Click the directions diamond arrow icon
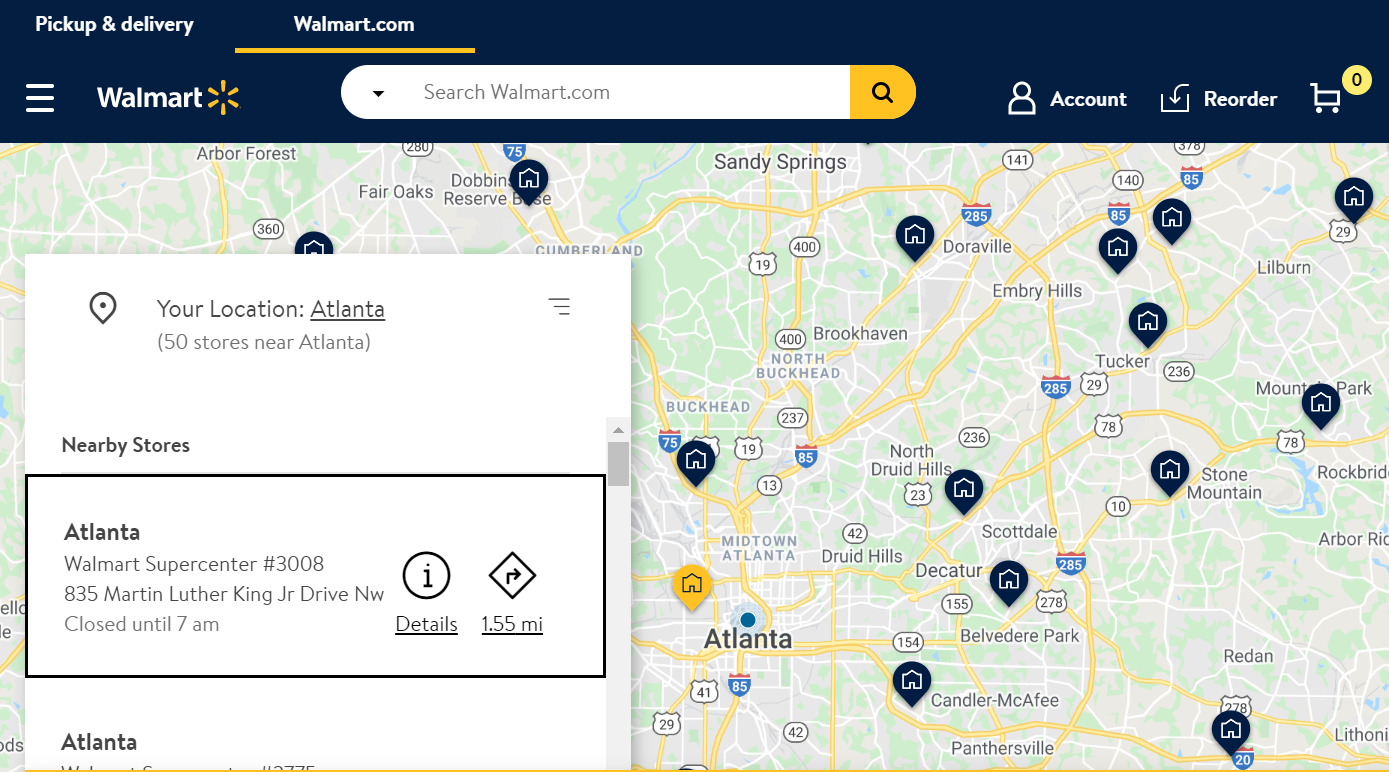The height and width of the screenshot is (772, 1389). [x=513, y=576]
